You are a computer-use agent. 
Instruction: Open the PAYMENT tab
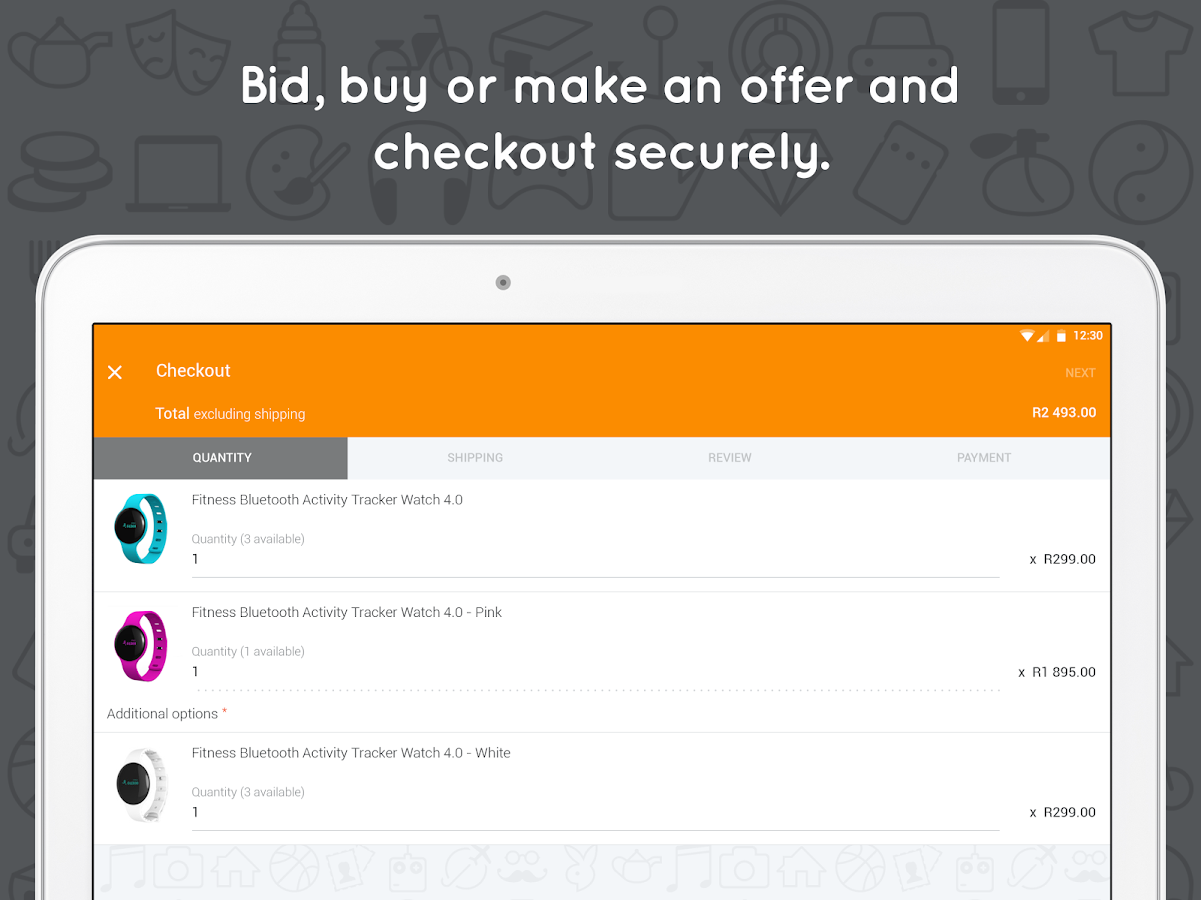(x=983, y=457)
